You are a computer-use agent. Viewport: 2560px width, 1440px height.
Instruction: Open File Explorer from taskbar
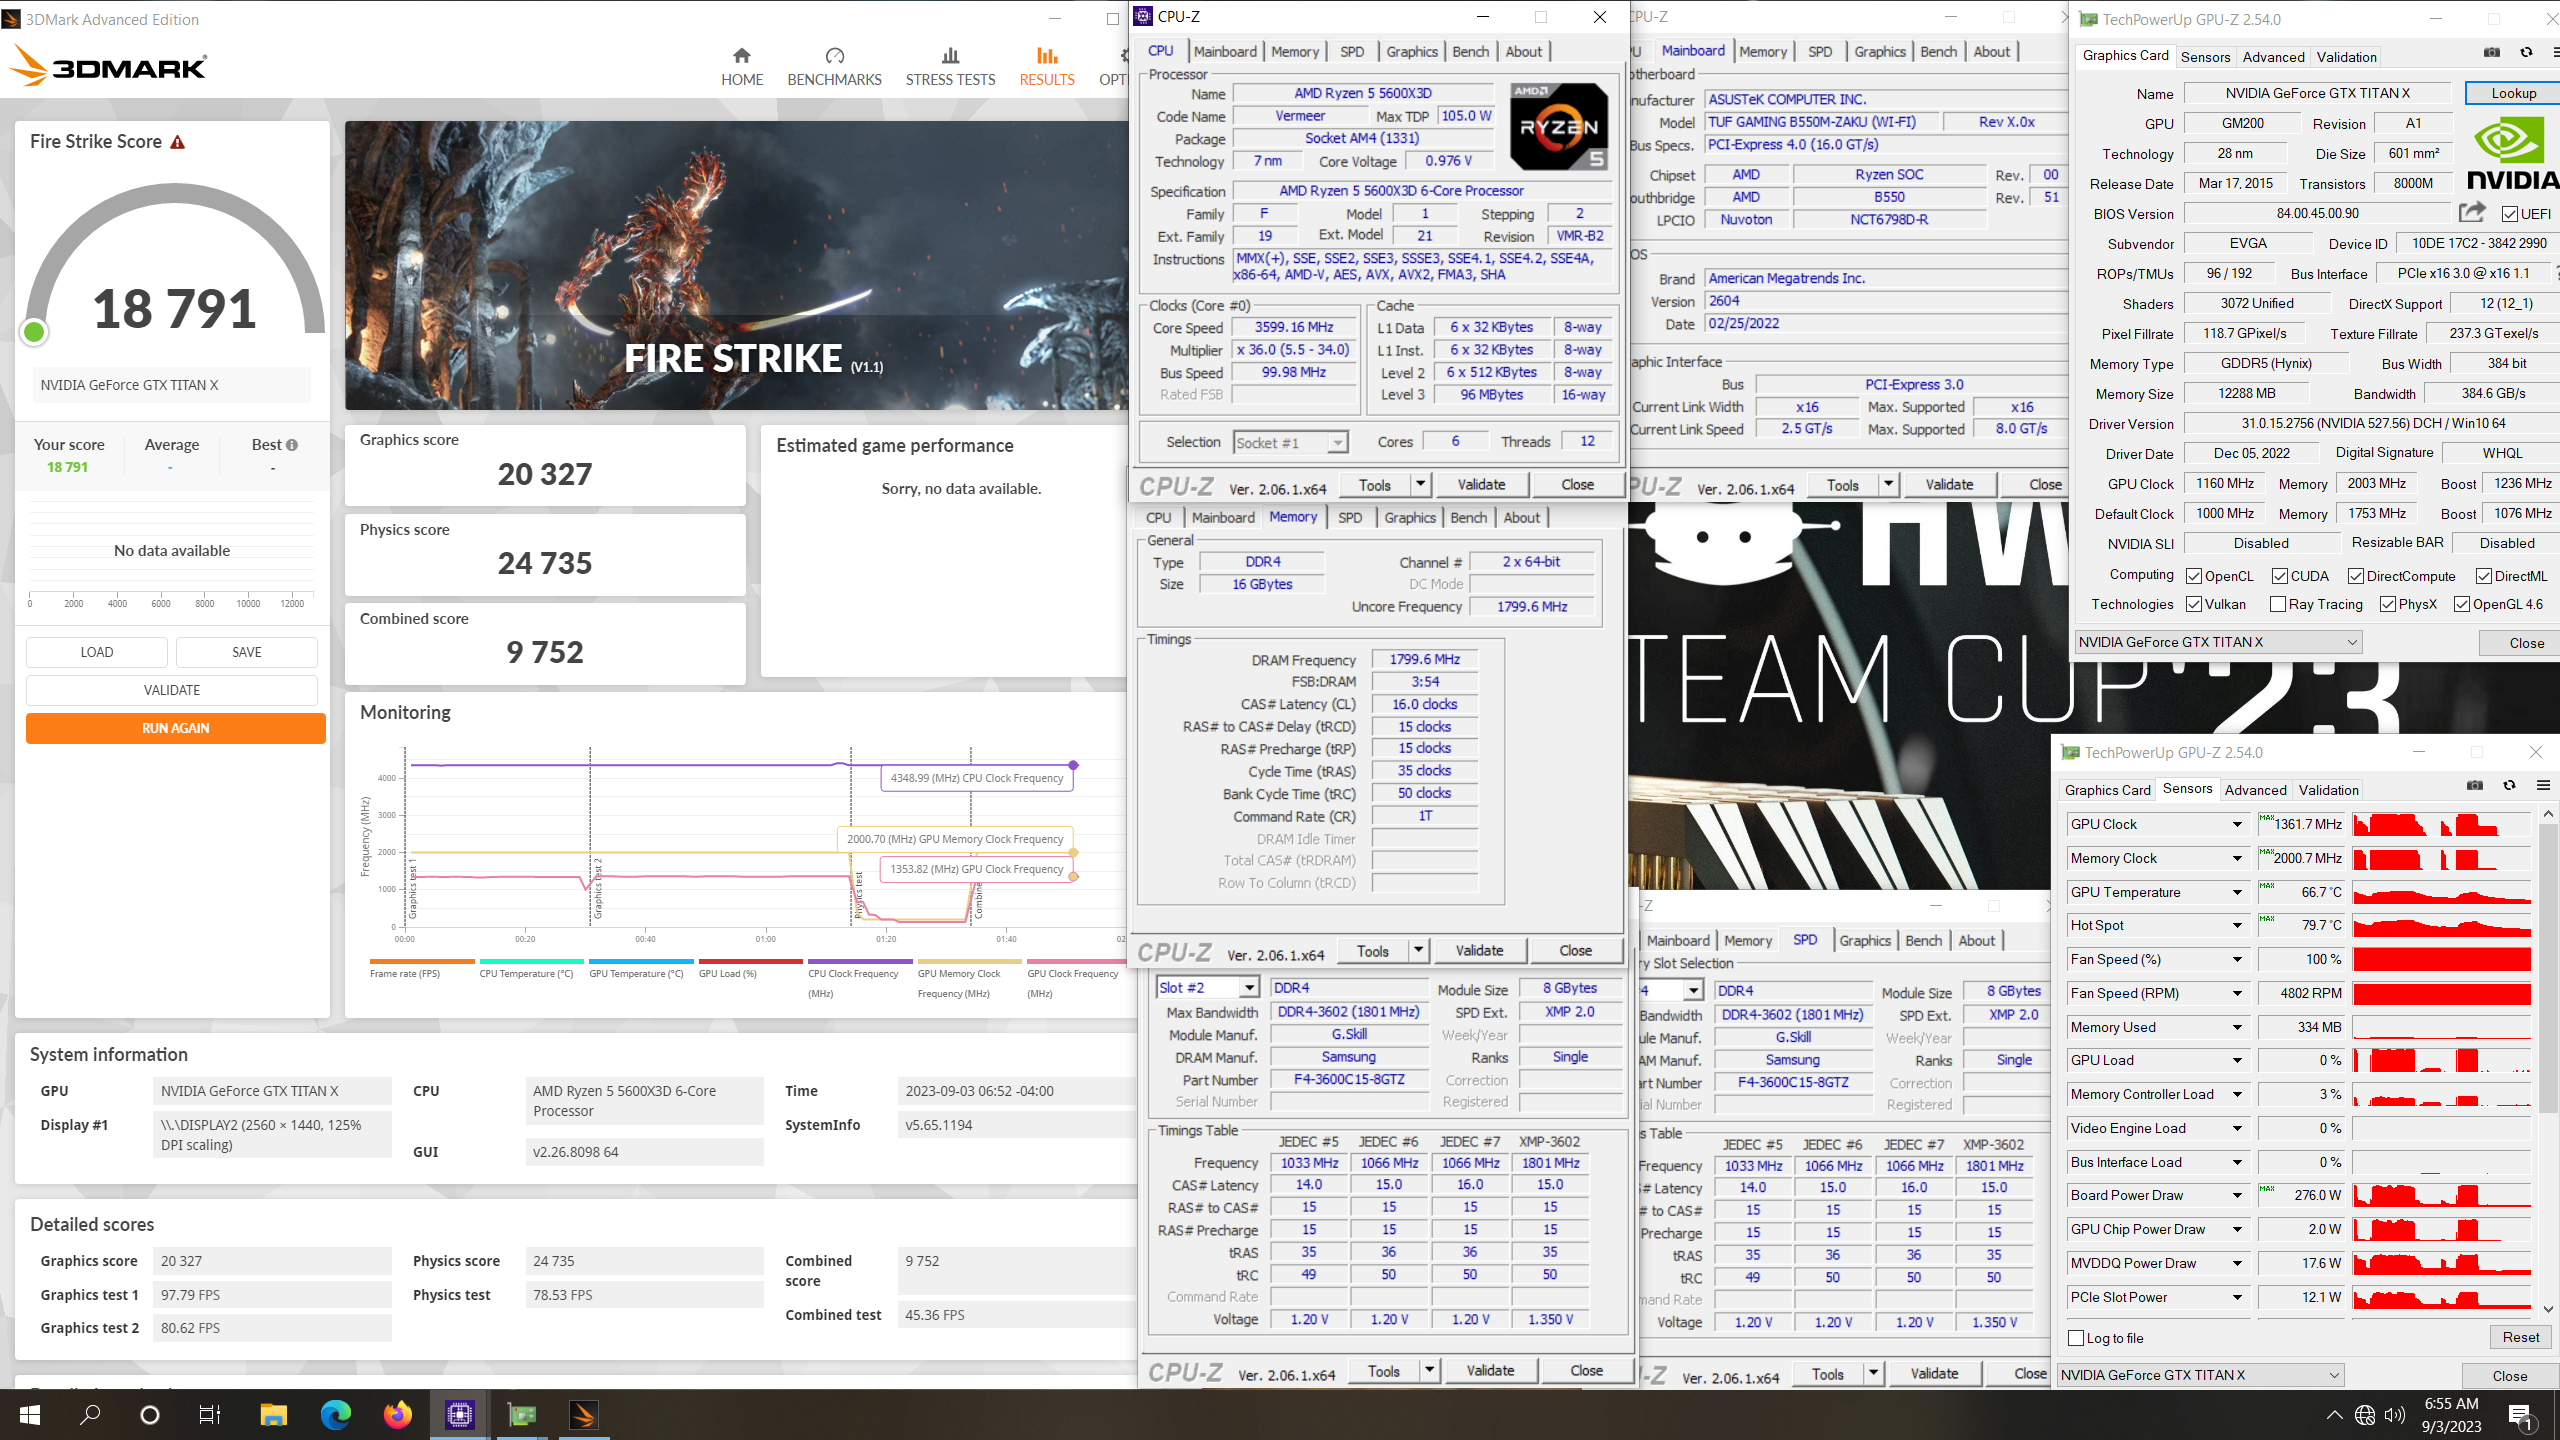click(x=273, y=1414)
